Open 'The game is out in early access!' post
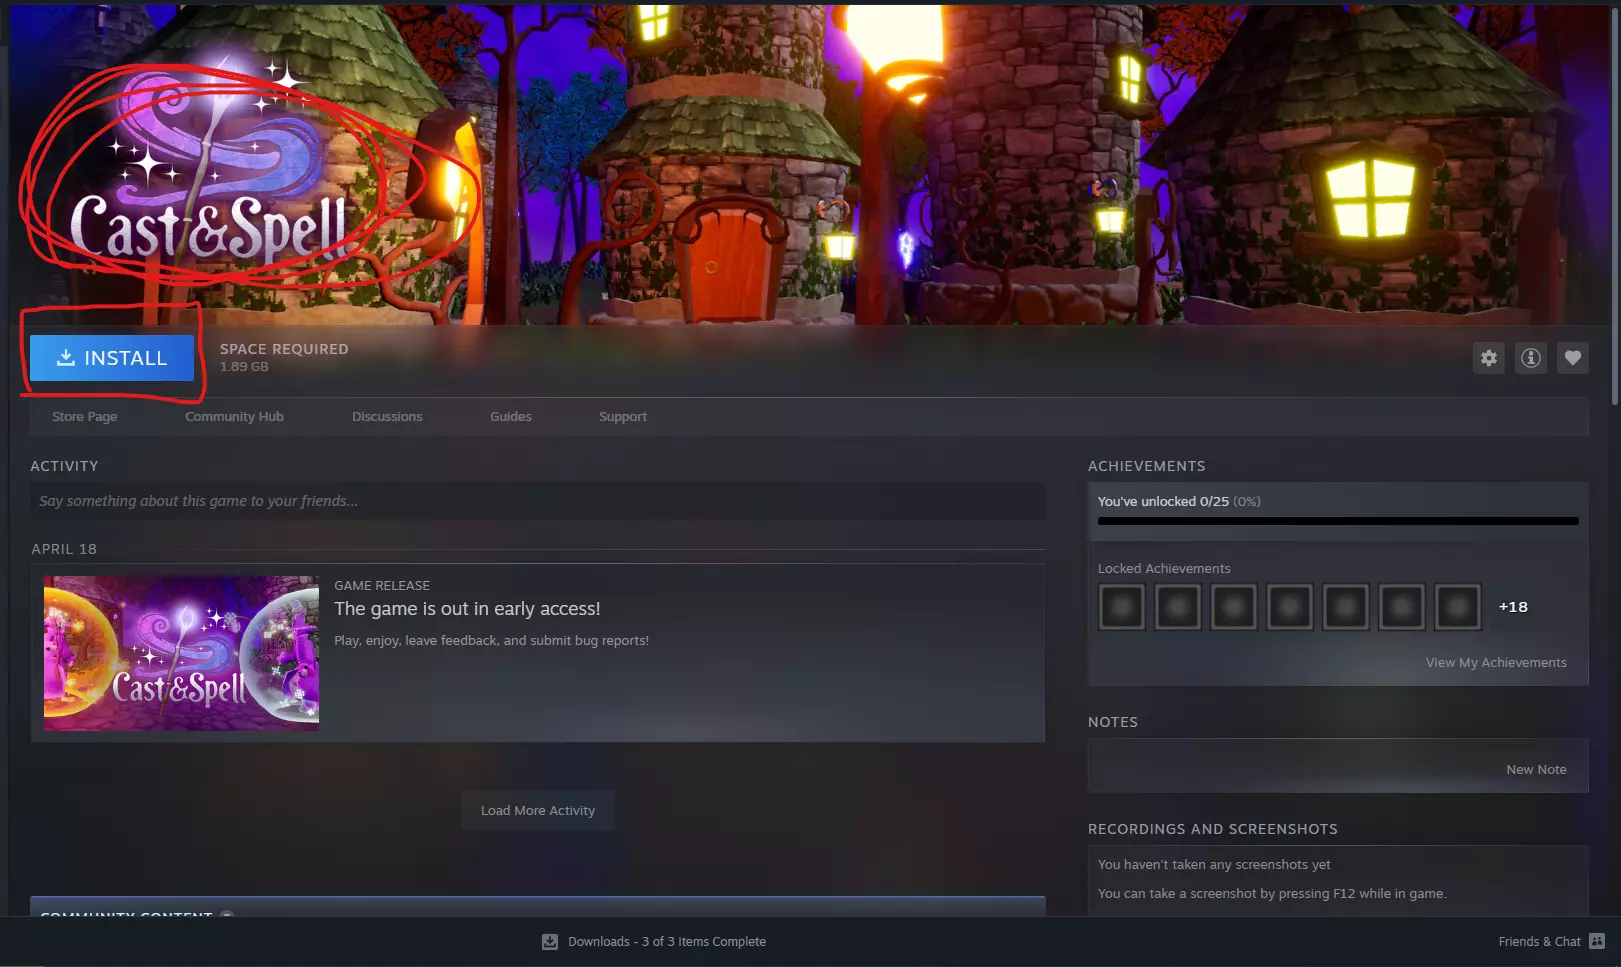 coord(467,609)
